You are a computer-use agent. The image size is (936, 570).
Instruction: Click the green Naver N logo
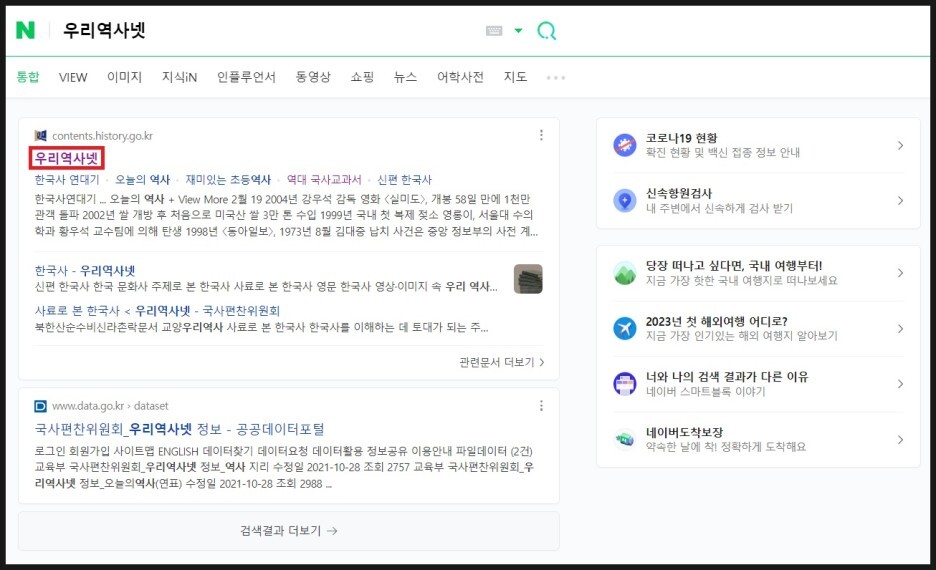[x=26, y=30]
